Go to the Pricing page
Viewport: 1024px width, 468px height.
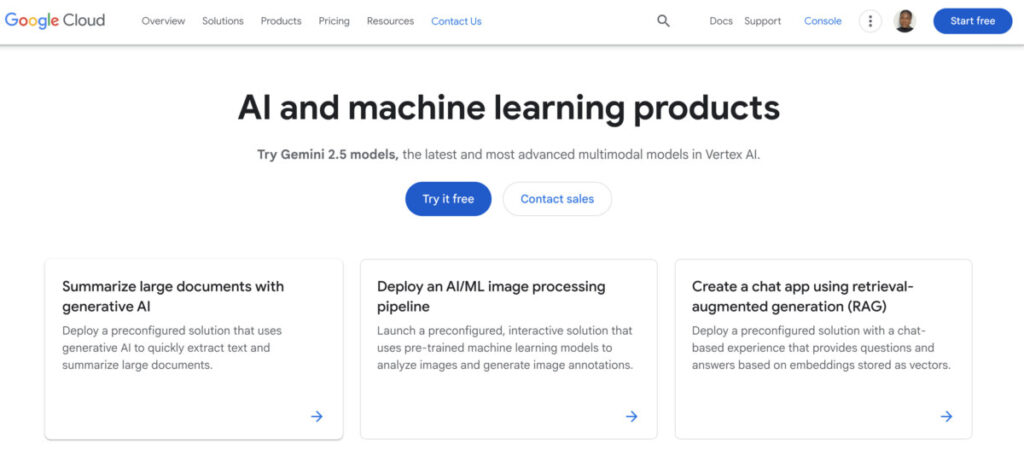(x=334, y=21)
